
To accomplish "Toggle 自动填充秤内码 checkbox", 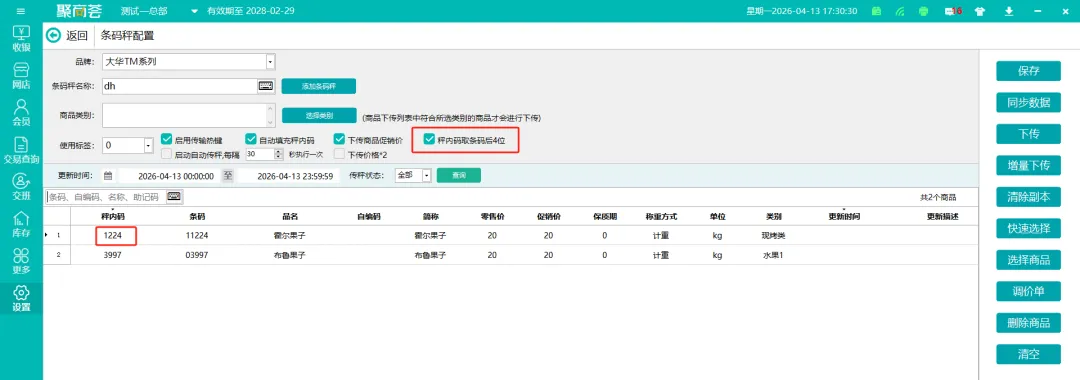I will point(251,139).
